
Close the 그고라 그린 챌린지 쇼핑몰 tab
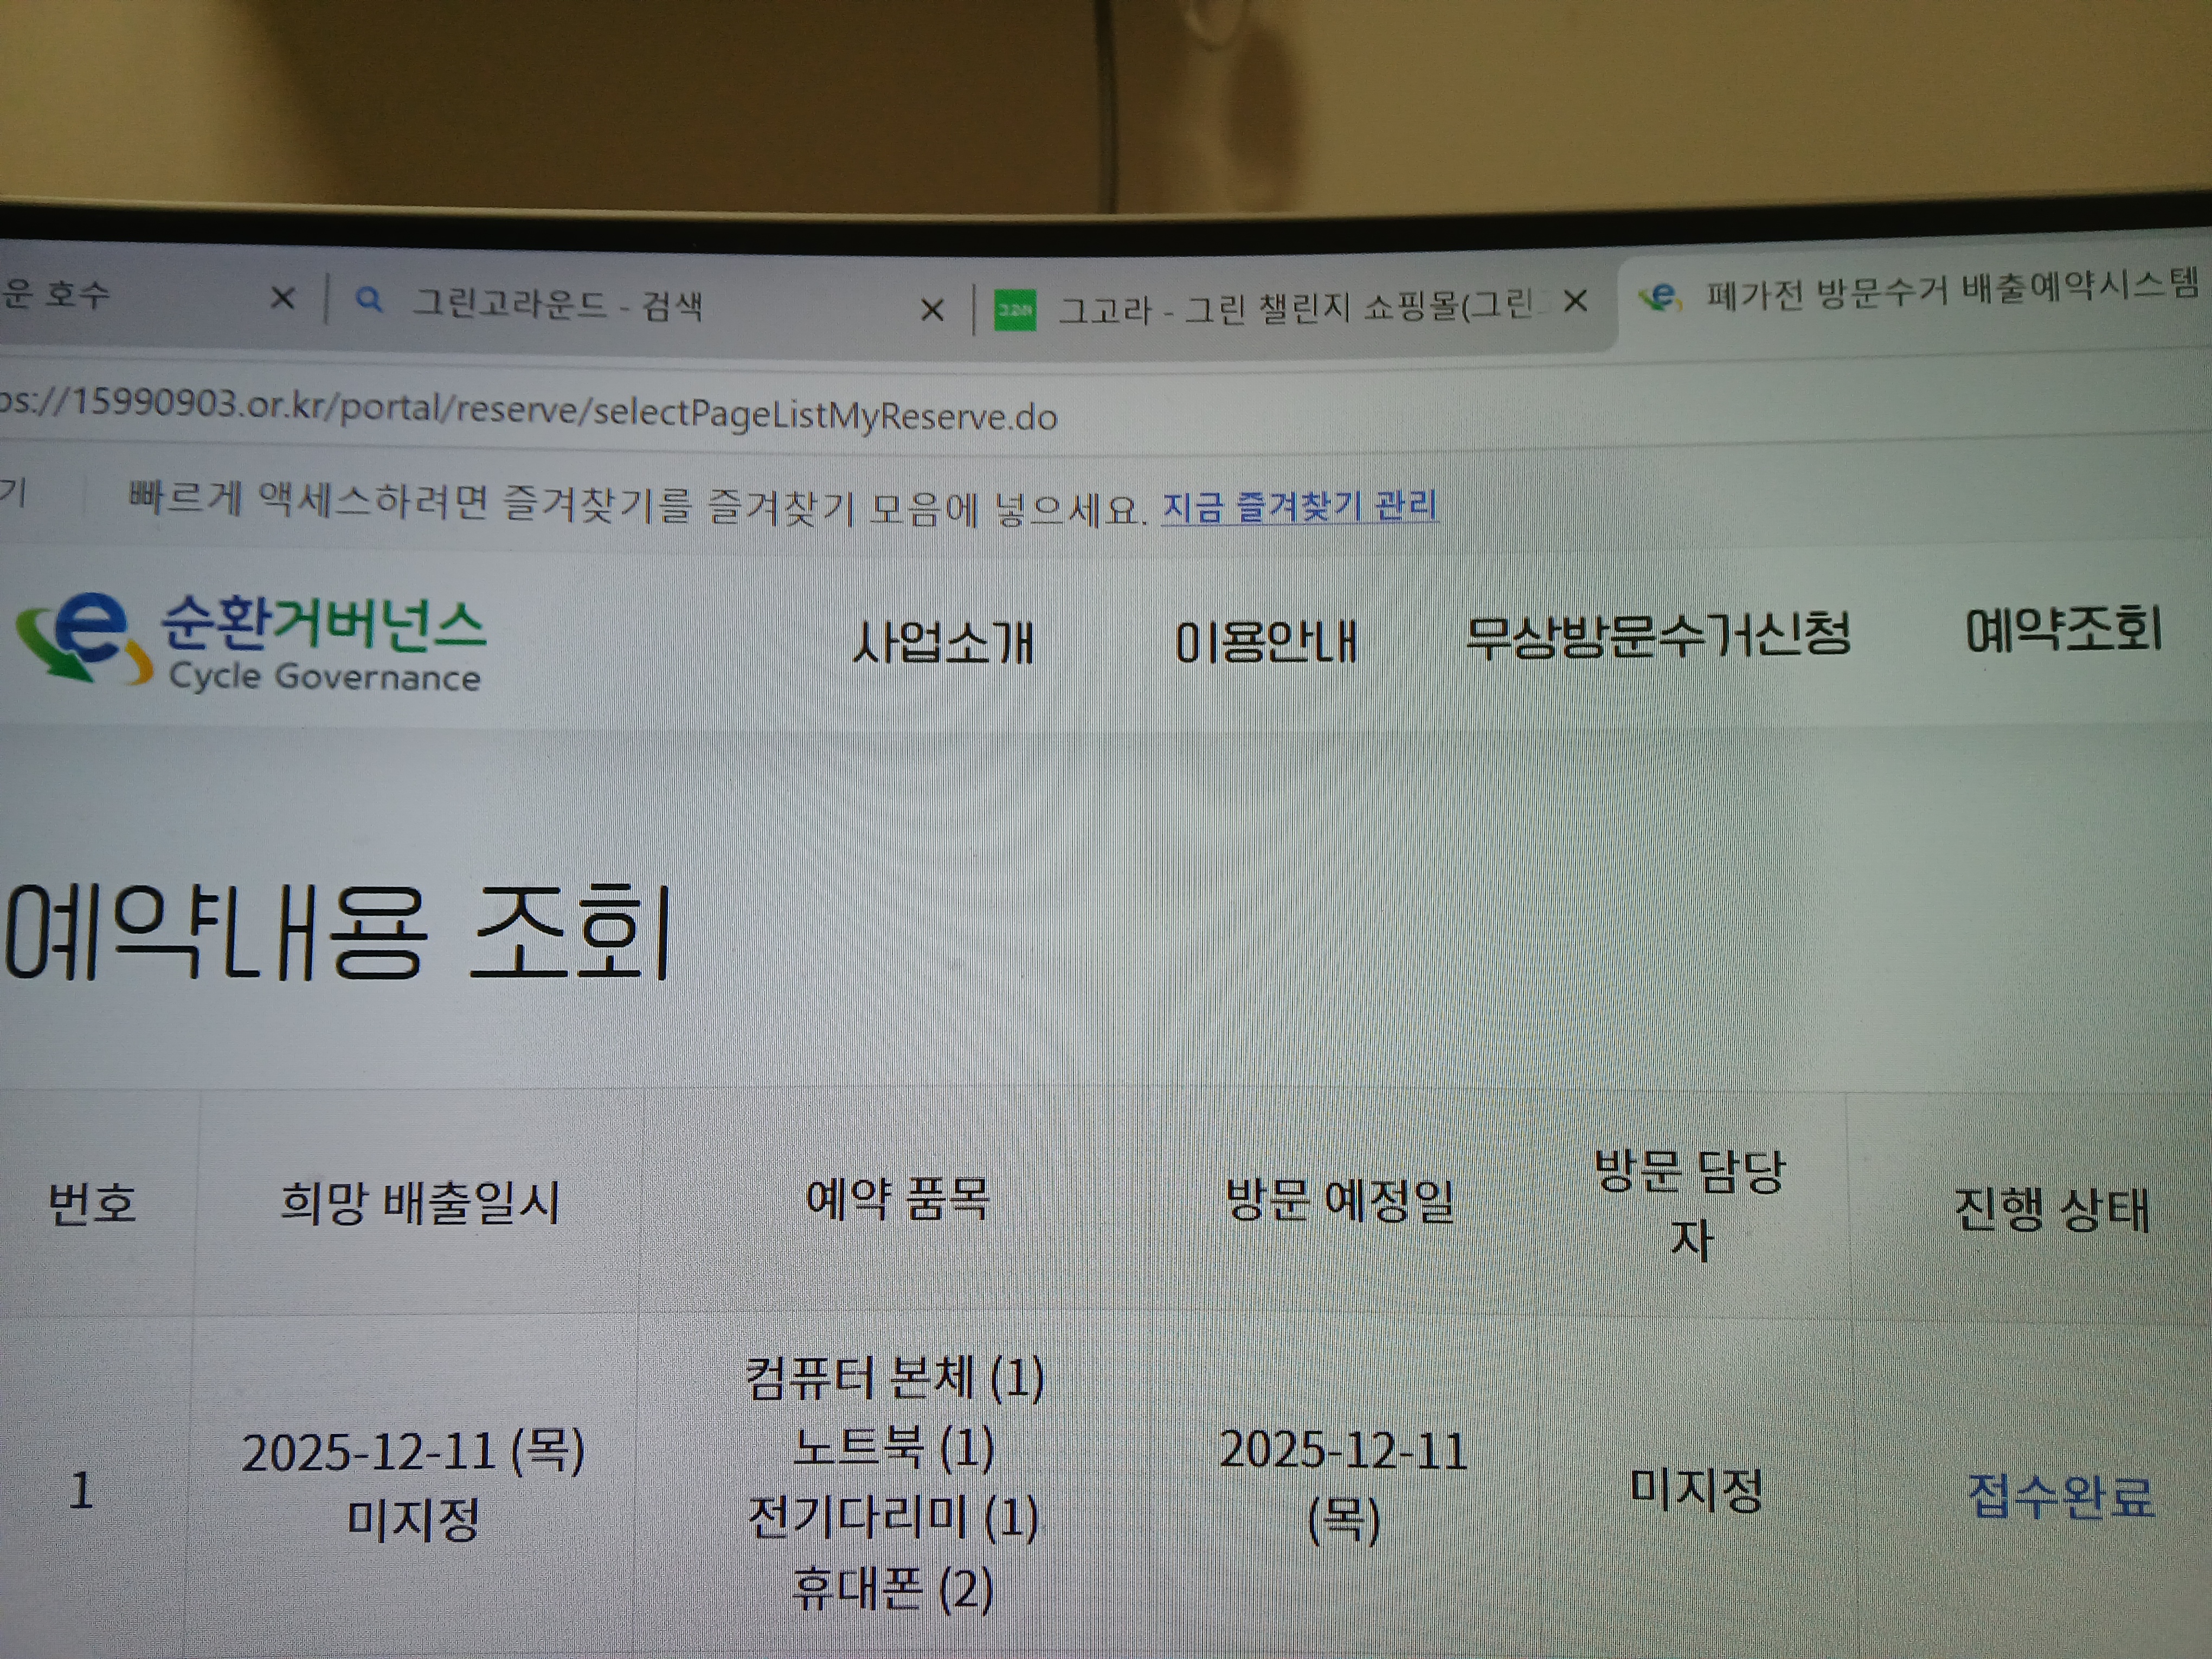click(1575, 301)
